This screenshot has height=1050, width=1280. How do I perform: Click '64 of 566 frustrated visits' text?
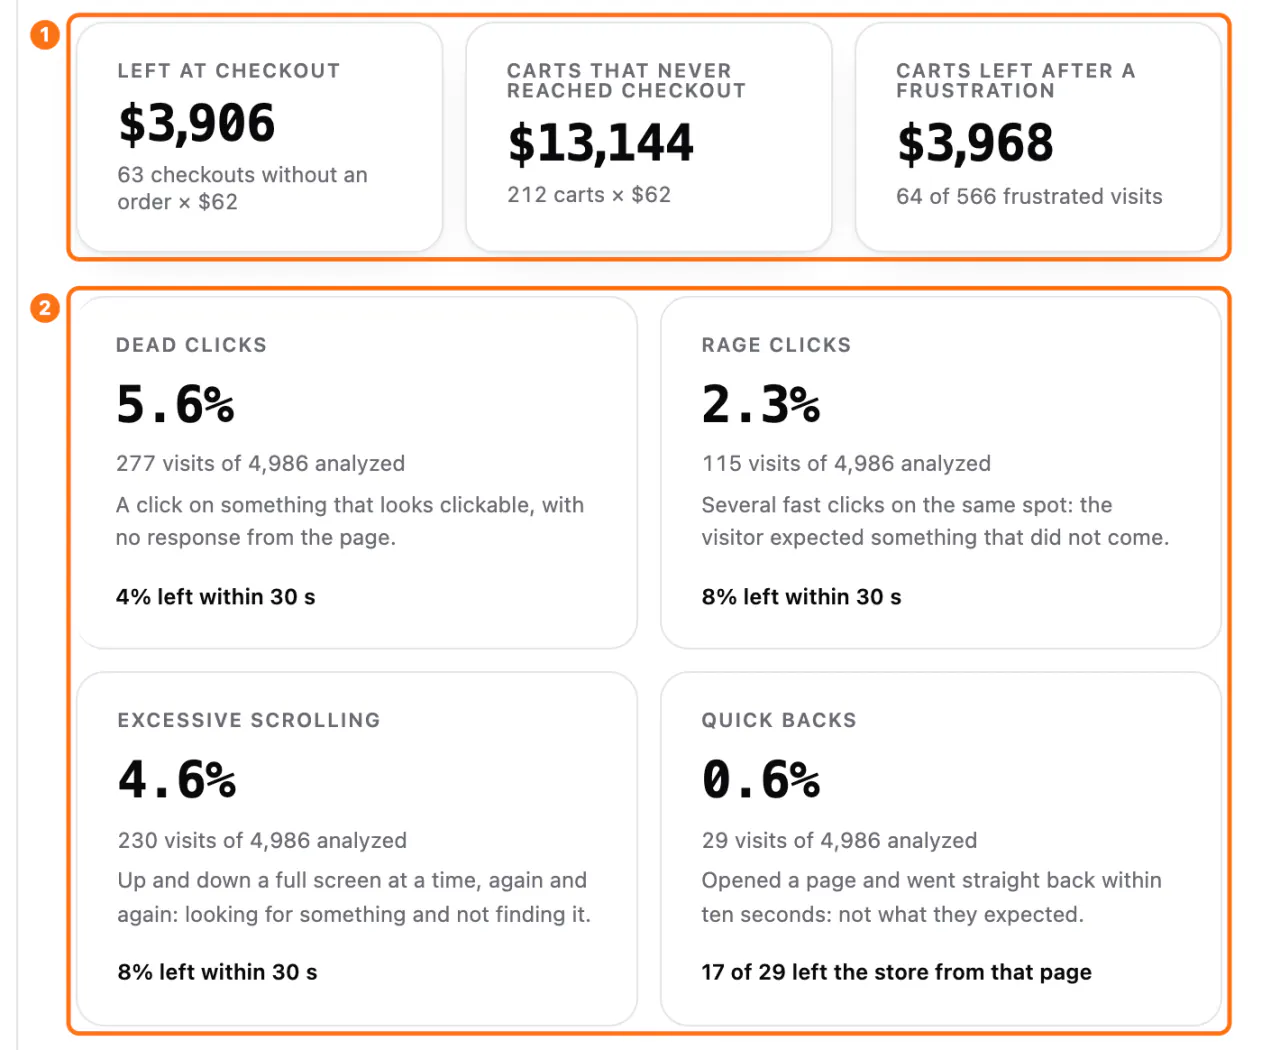pos(1029,197)
